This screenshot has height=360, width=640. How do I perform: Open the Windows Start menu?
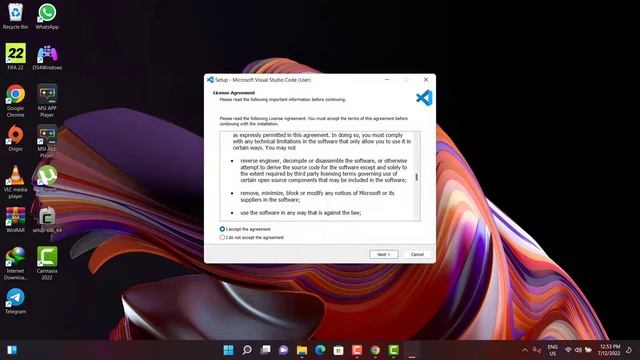[x=229, y=350]
